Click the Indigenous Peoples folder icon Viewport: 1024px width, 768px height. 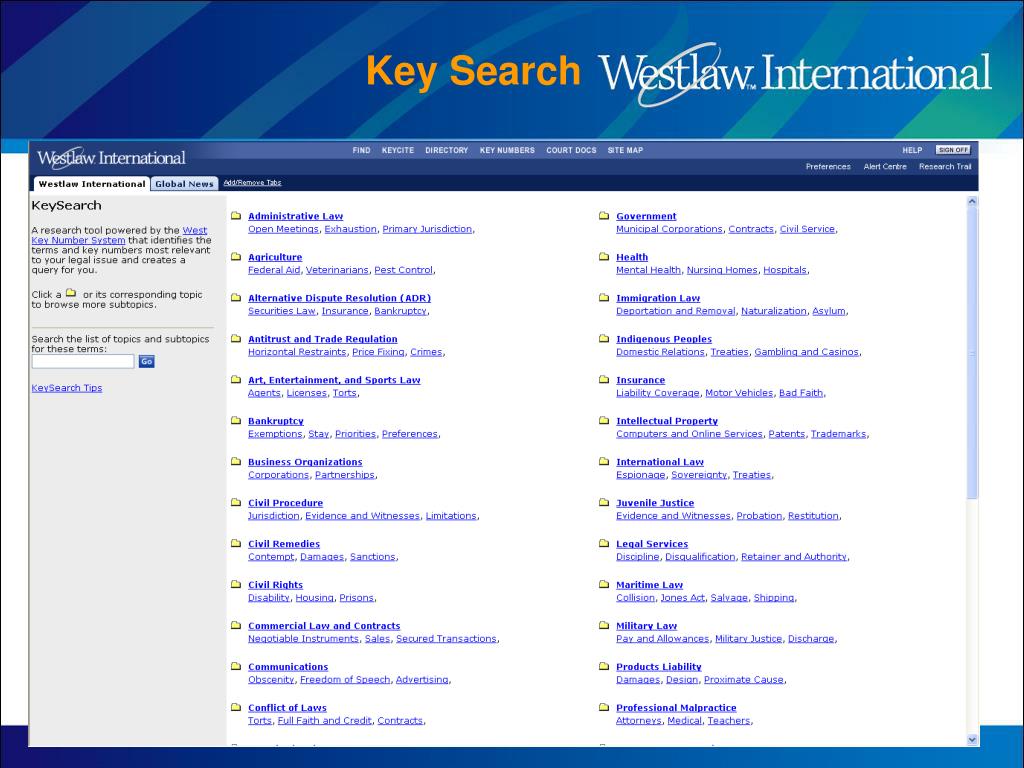pyautogui.click(x=604, y=338)
